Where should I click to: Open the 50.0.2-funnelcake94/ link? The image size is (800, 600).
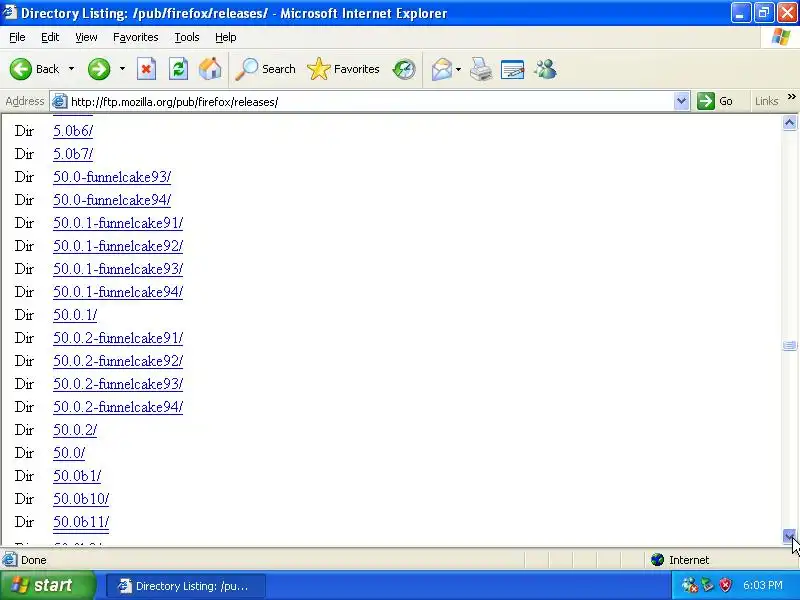coord(118,407)
